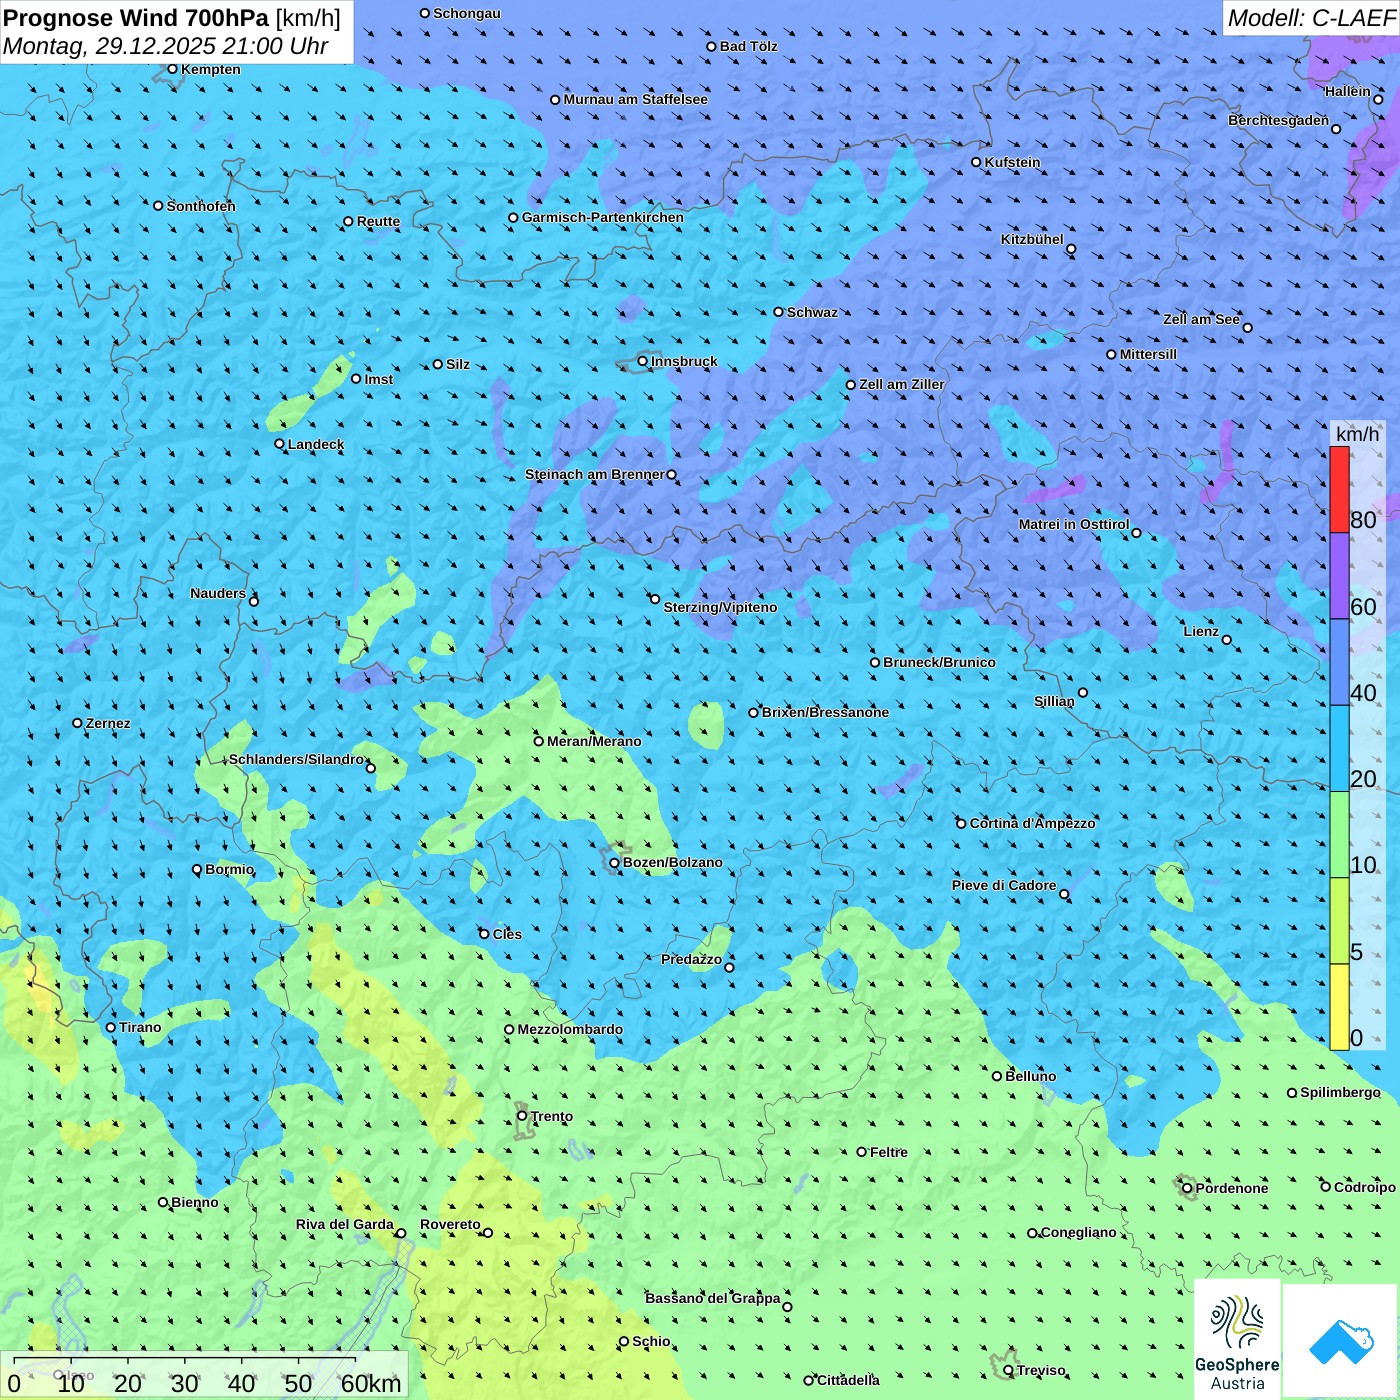Click the Schwaz location marker
This screenshot has height=1400, width=1400.
(x=779, y=312)
